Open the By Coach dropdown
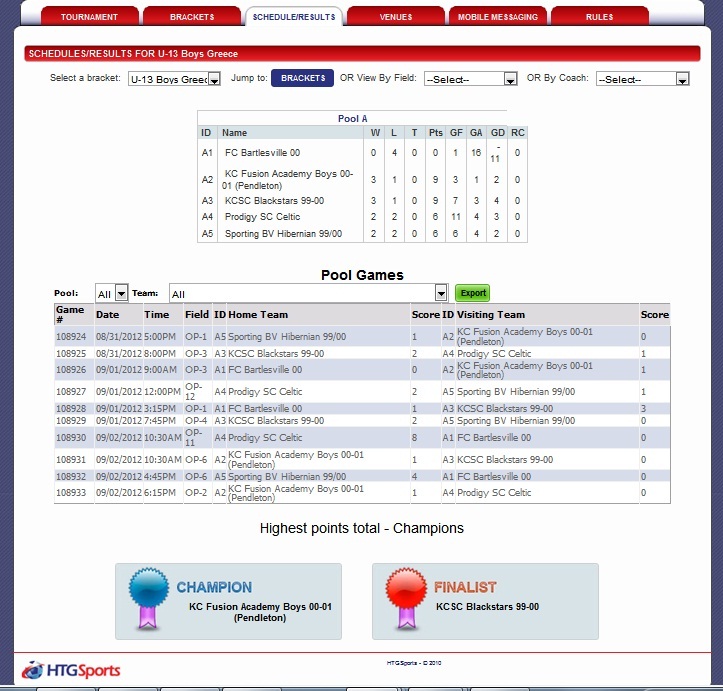Screen dimensions: 723x691 (x=642, y=79)
